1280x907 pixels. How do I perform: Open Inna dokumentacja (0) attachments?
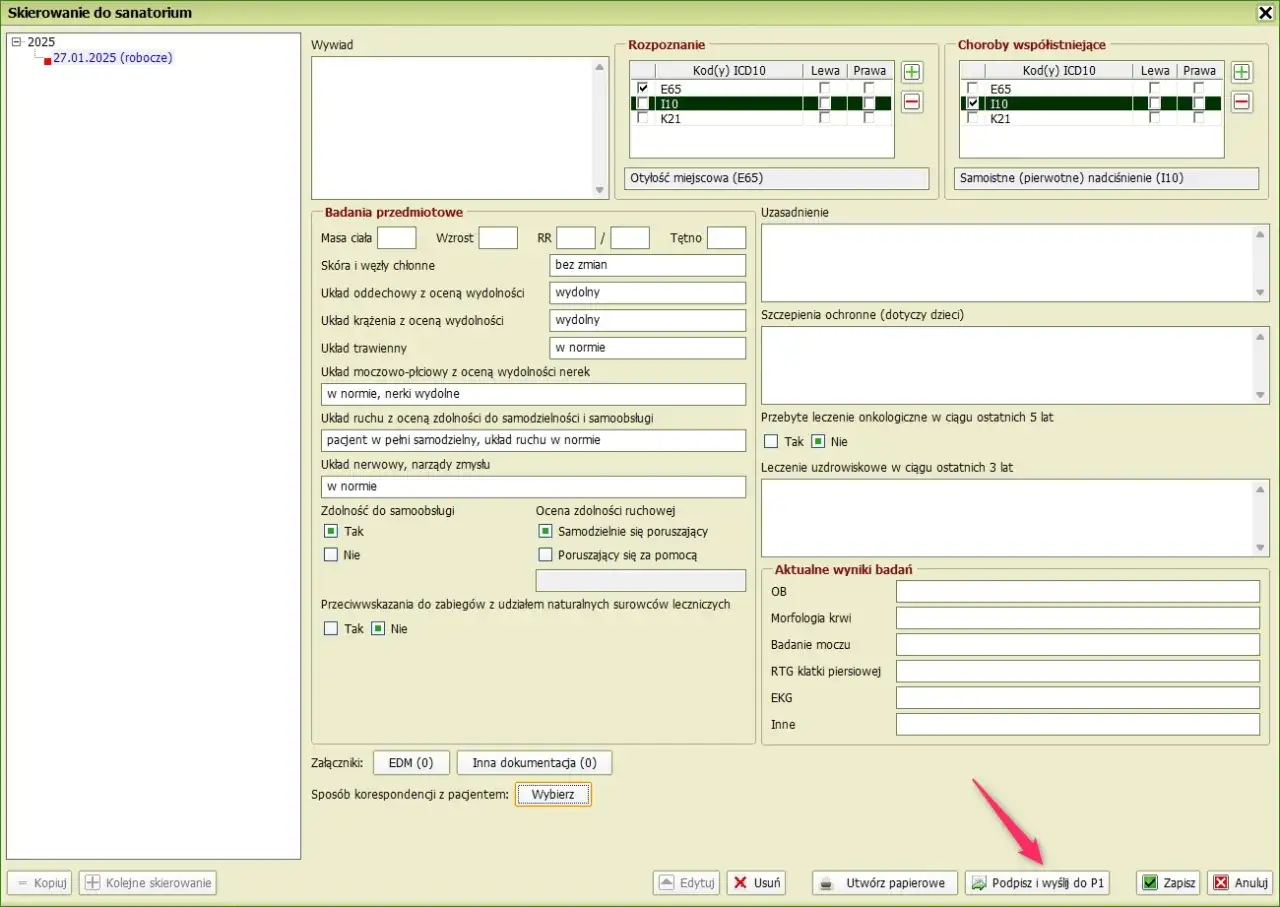coord(534,763)
